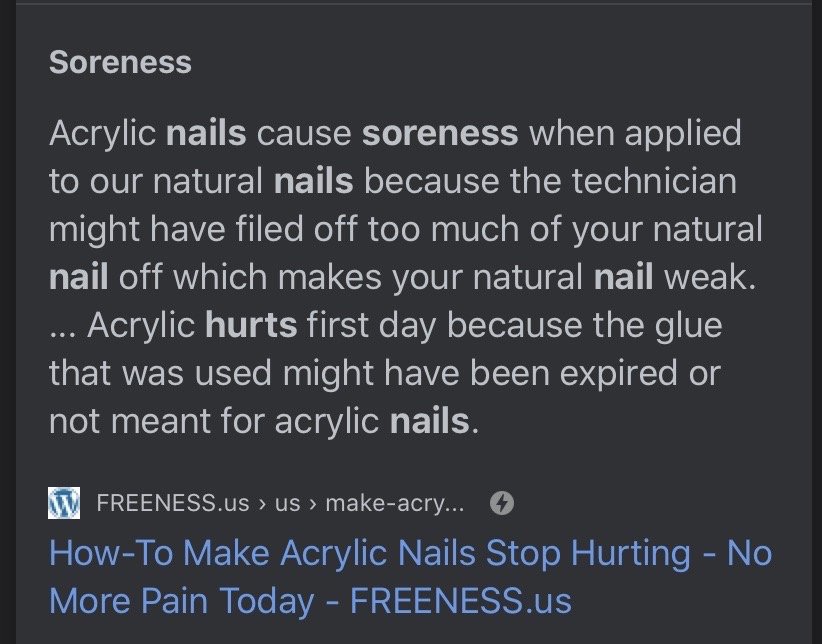Click 'More Pain Today - FREENESS.us' link line
The height and width of the screenshot is (644, 822).
point(310,601)
